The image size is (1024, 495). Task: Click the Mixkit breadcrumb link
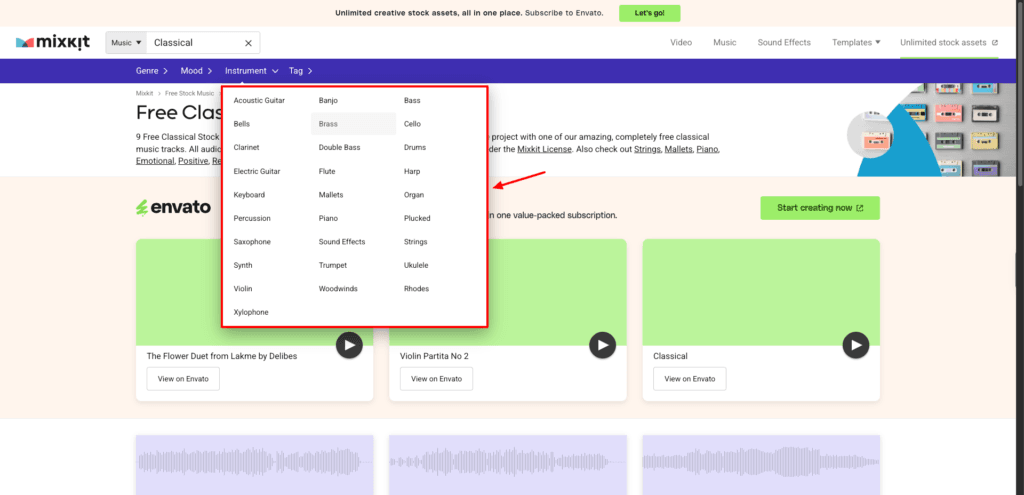144,93
